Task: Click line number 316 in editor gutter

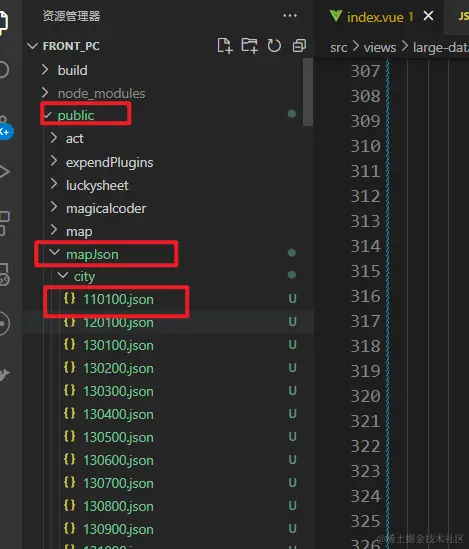Action: coord(365,296)
